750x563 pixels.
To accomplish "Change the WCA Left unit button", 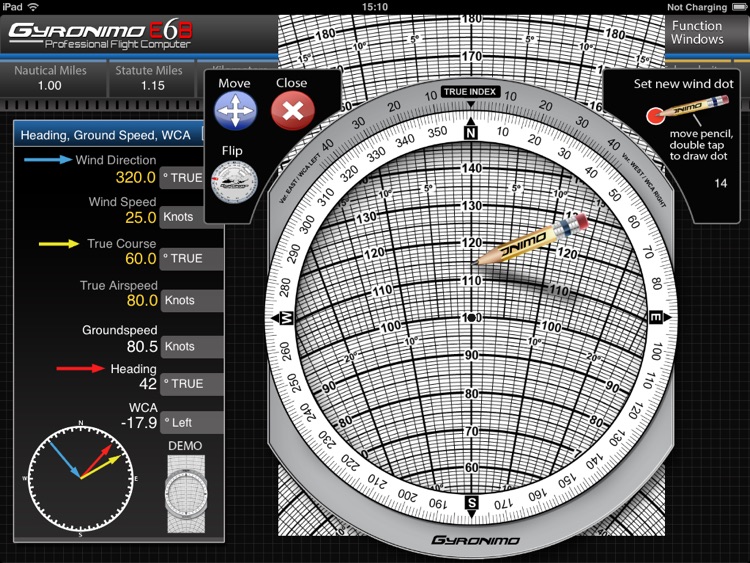I will coord(192,423).
